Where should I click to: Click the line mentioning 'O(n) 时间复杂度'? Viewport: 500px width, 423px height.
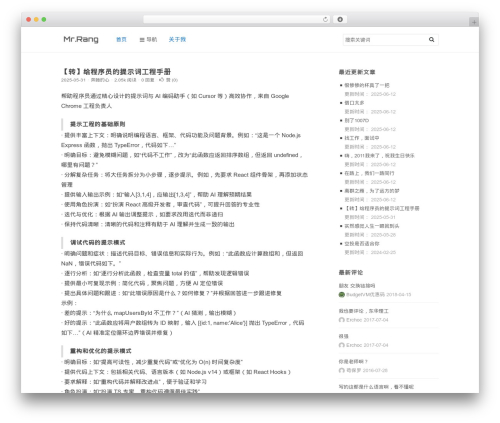pyautogui.click(x=152, y=362)
